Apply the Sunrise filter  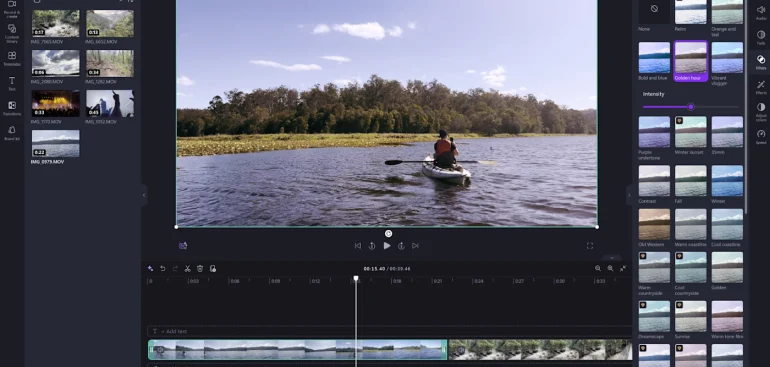690,316
